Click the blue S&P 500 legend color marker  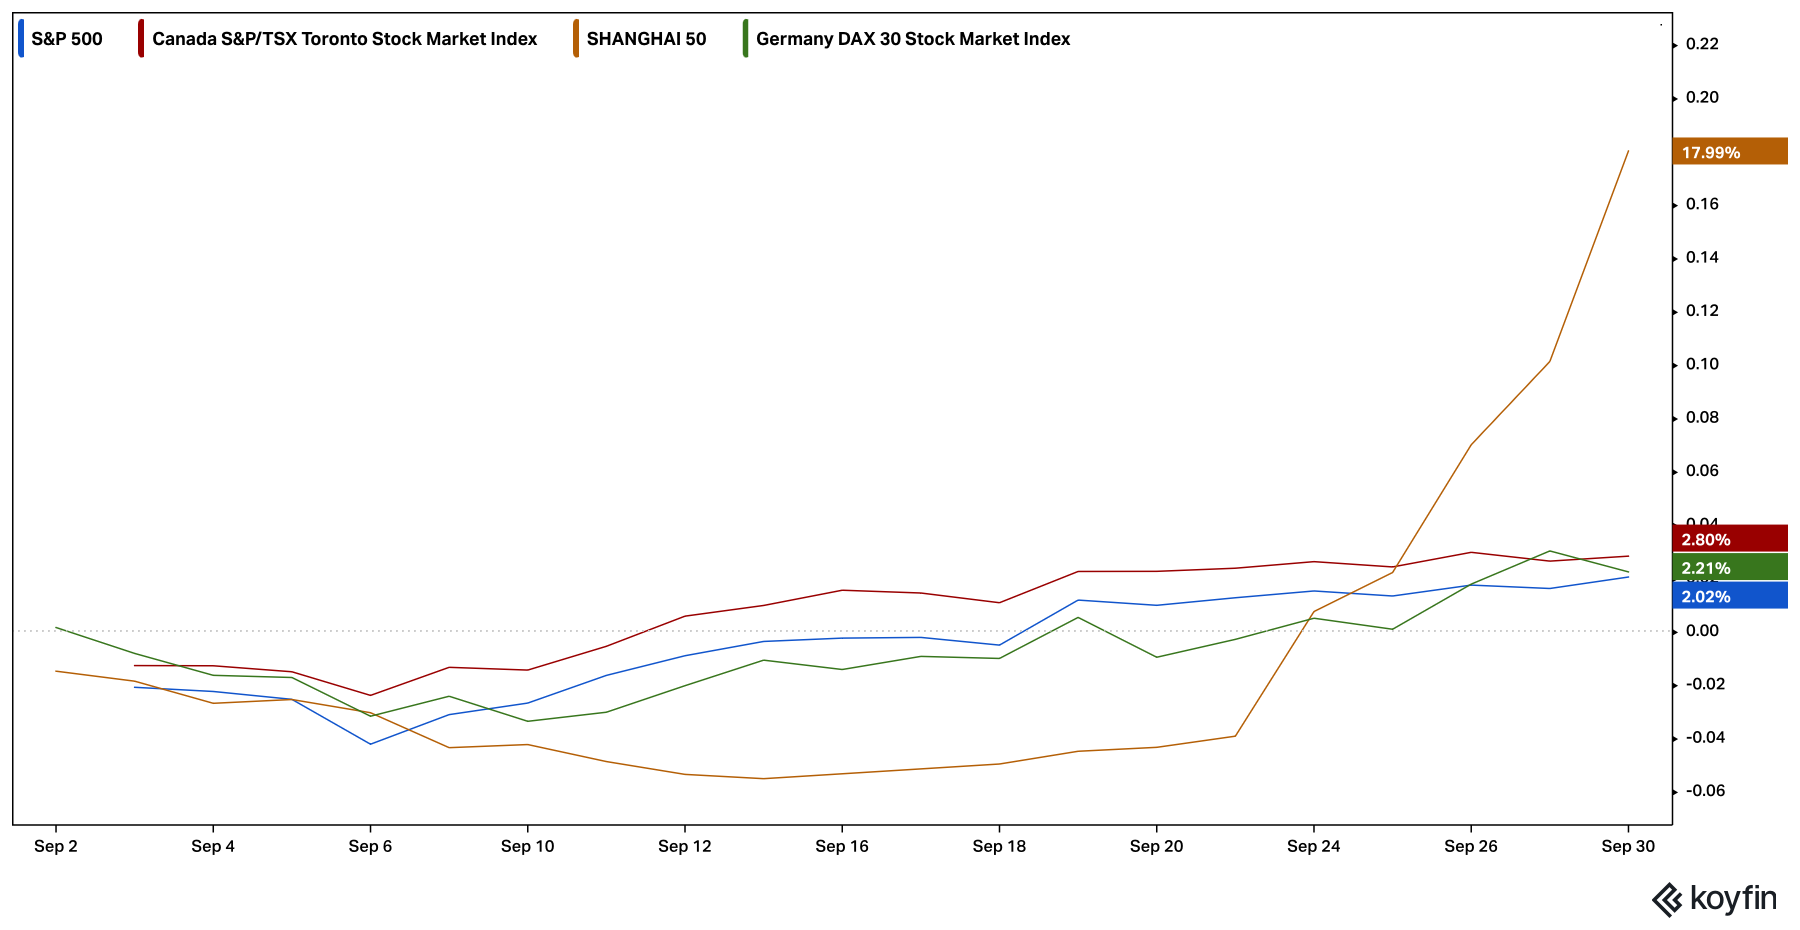point(21,39)
